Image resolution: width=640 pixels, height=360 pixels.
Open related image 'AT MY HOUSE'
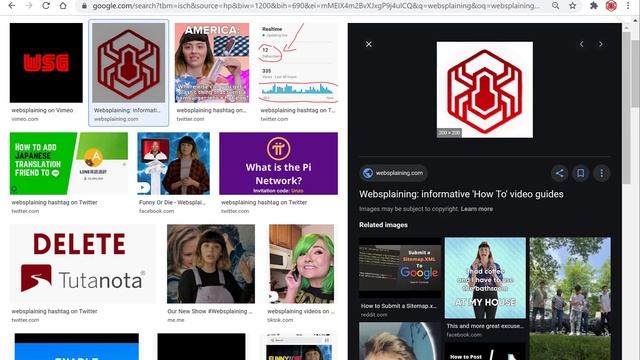[485, 278]
